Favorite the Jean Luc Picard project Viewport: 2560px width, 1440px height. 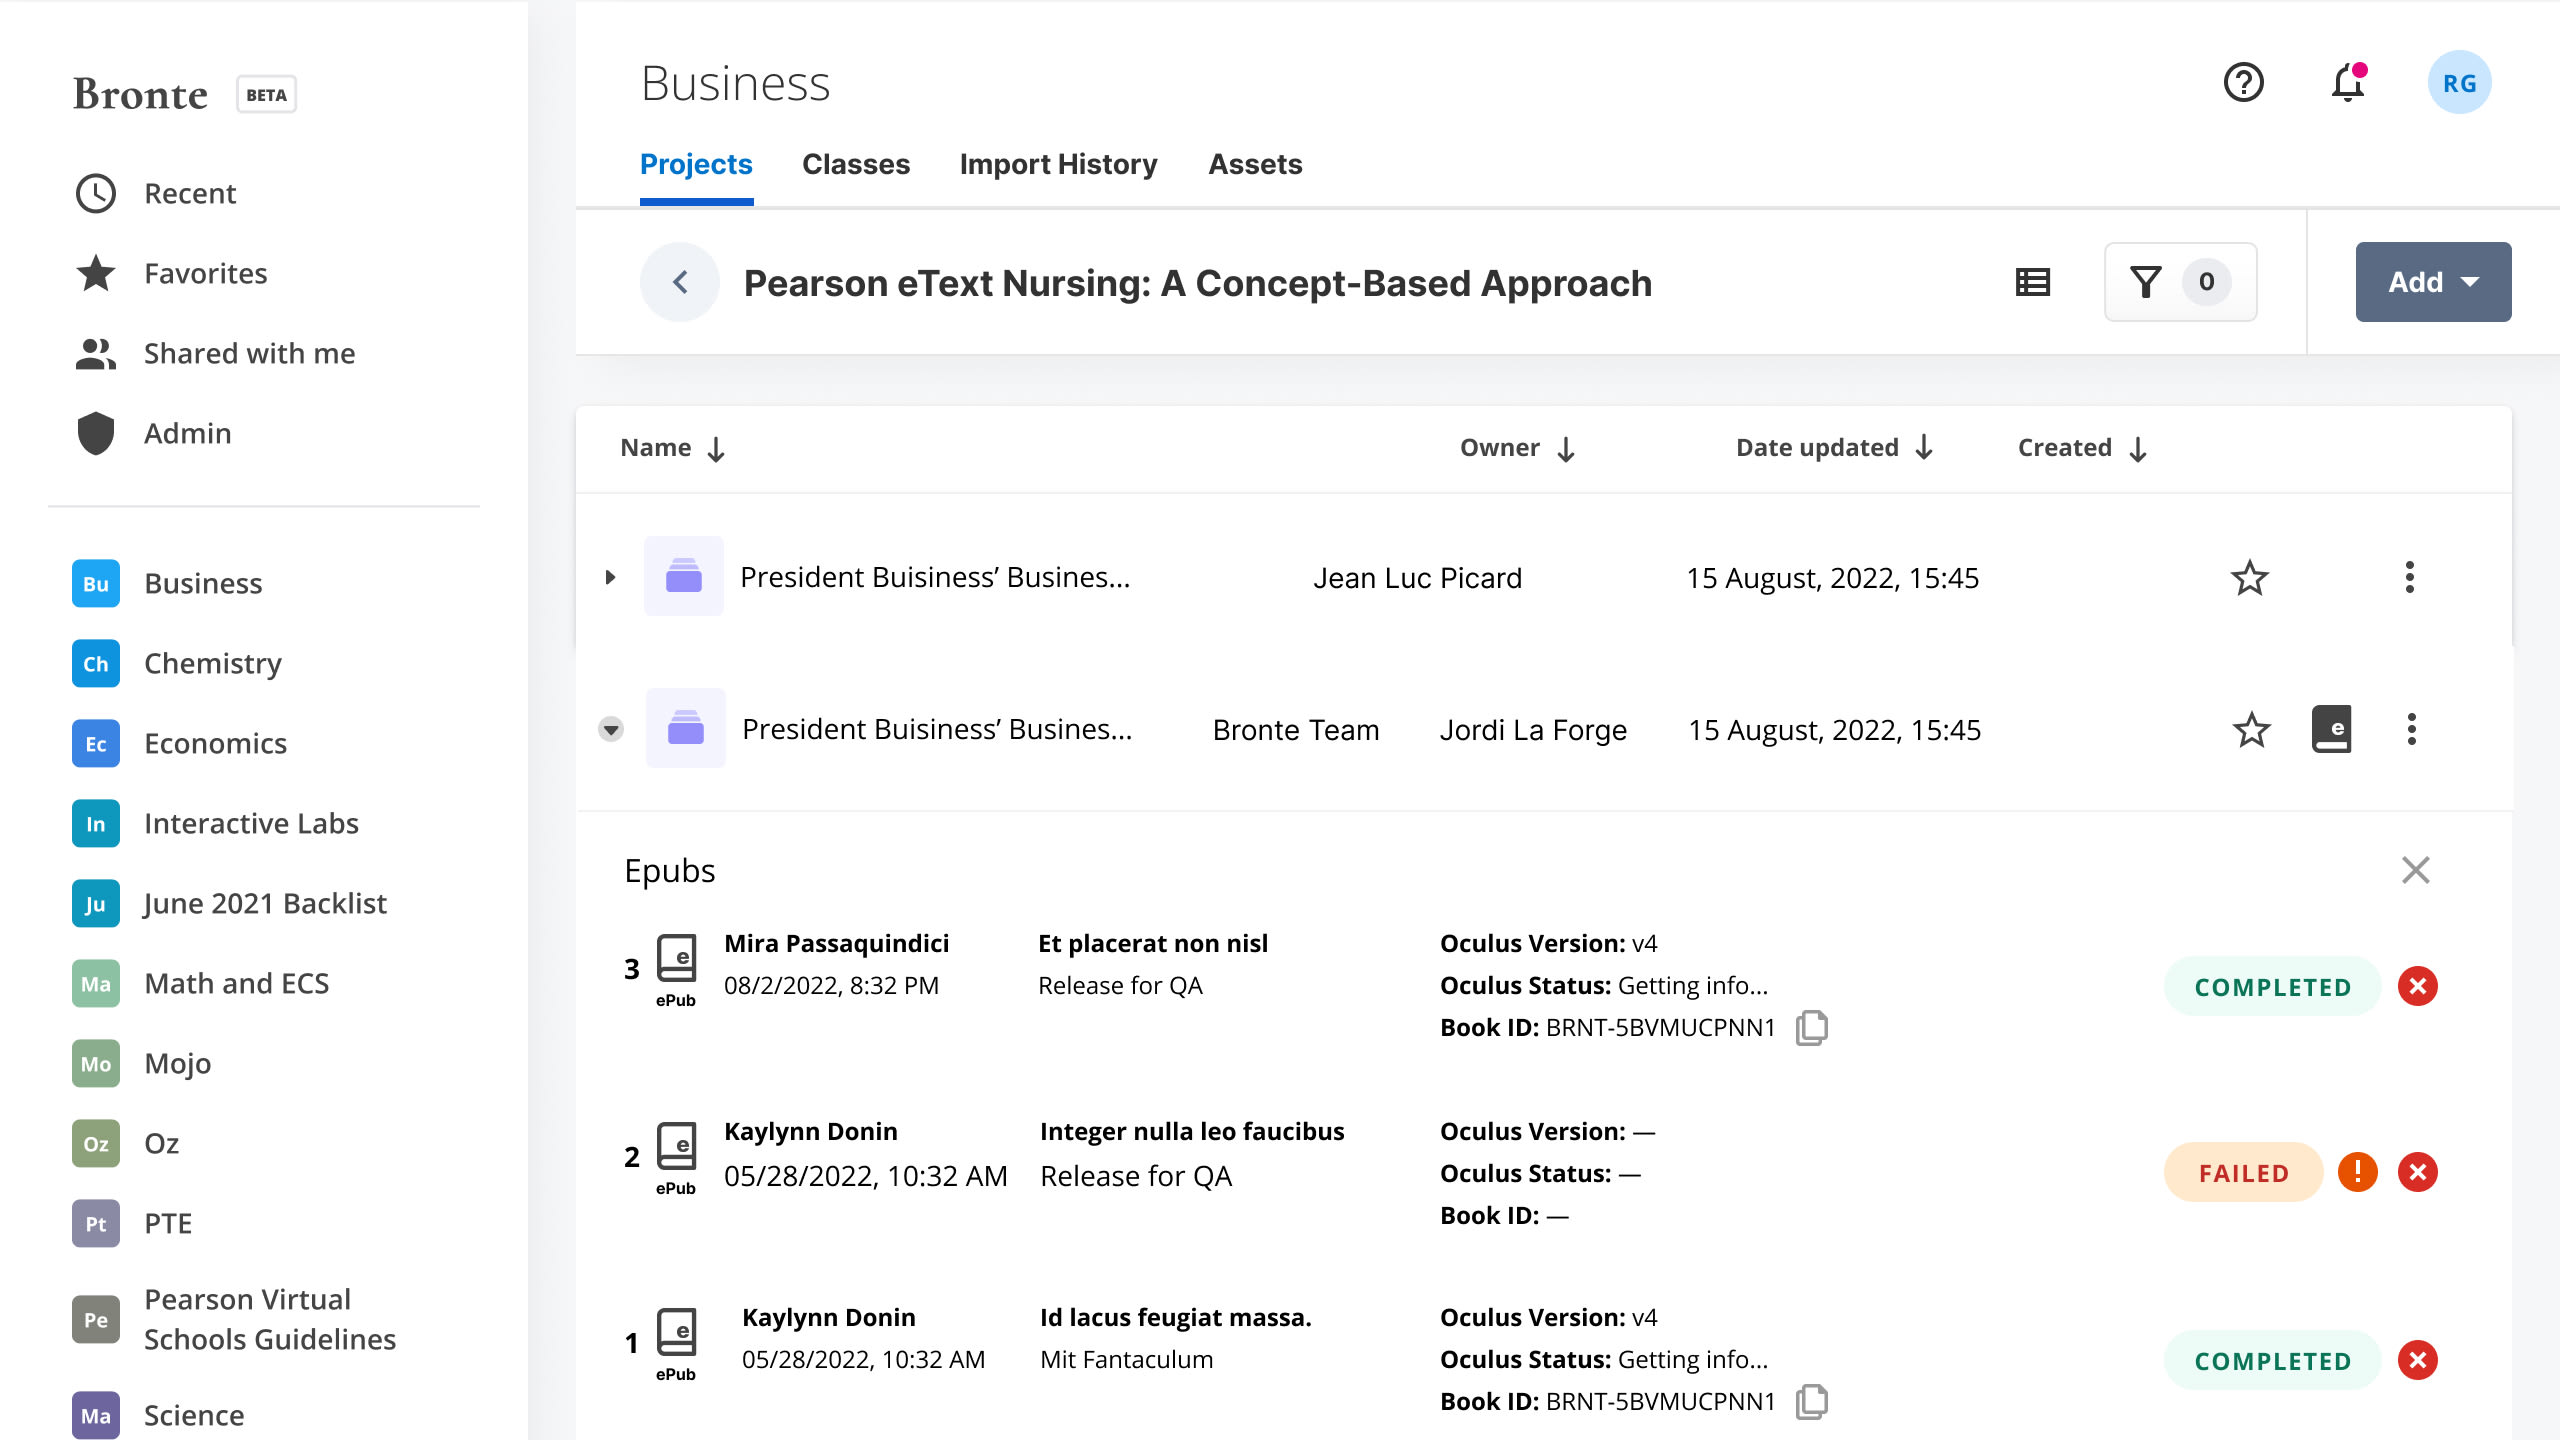(2249, 577)
